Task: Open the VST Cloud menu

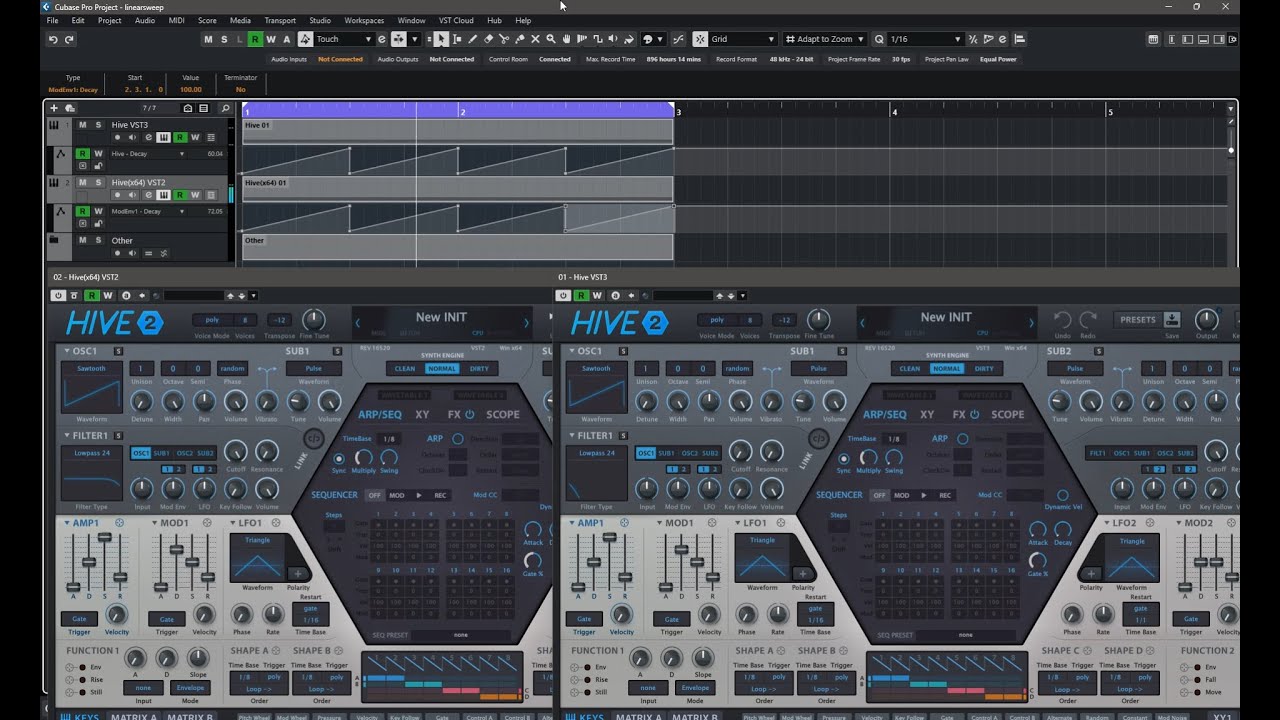Action: click(456, 20)
